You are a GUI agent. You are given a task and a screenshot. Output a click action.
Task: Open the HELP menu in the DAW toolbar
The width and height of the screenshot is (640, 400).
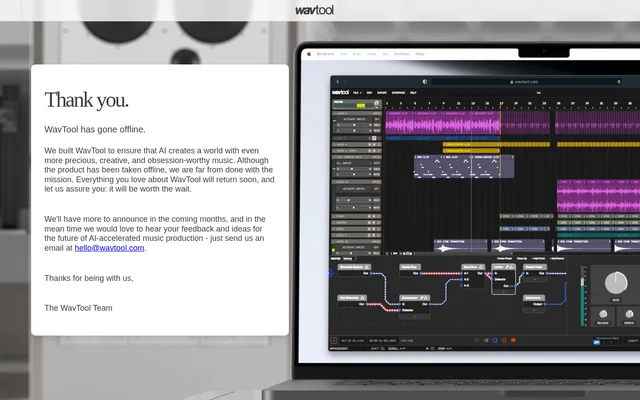(413, 93)
